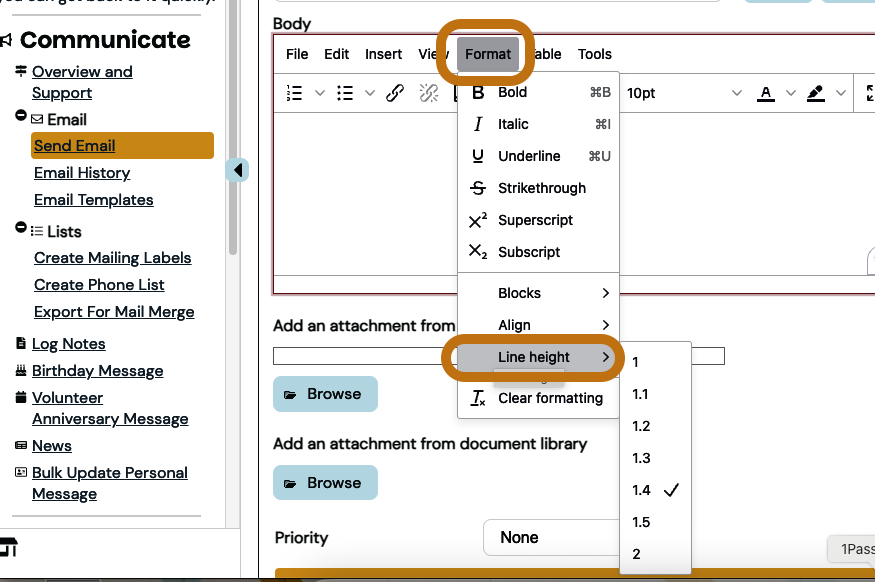Open the font size 10pt dropdown
Screen dimensions: 875x582
685,93
